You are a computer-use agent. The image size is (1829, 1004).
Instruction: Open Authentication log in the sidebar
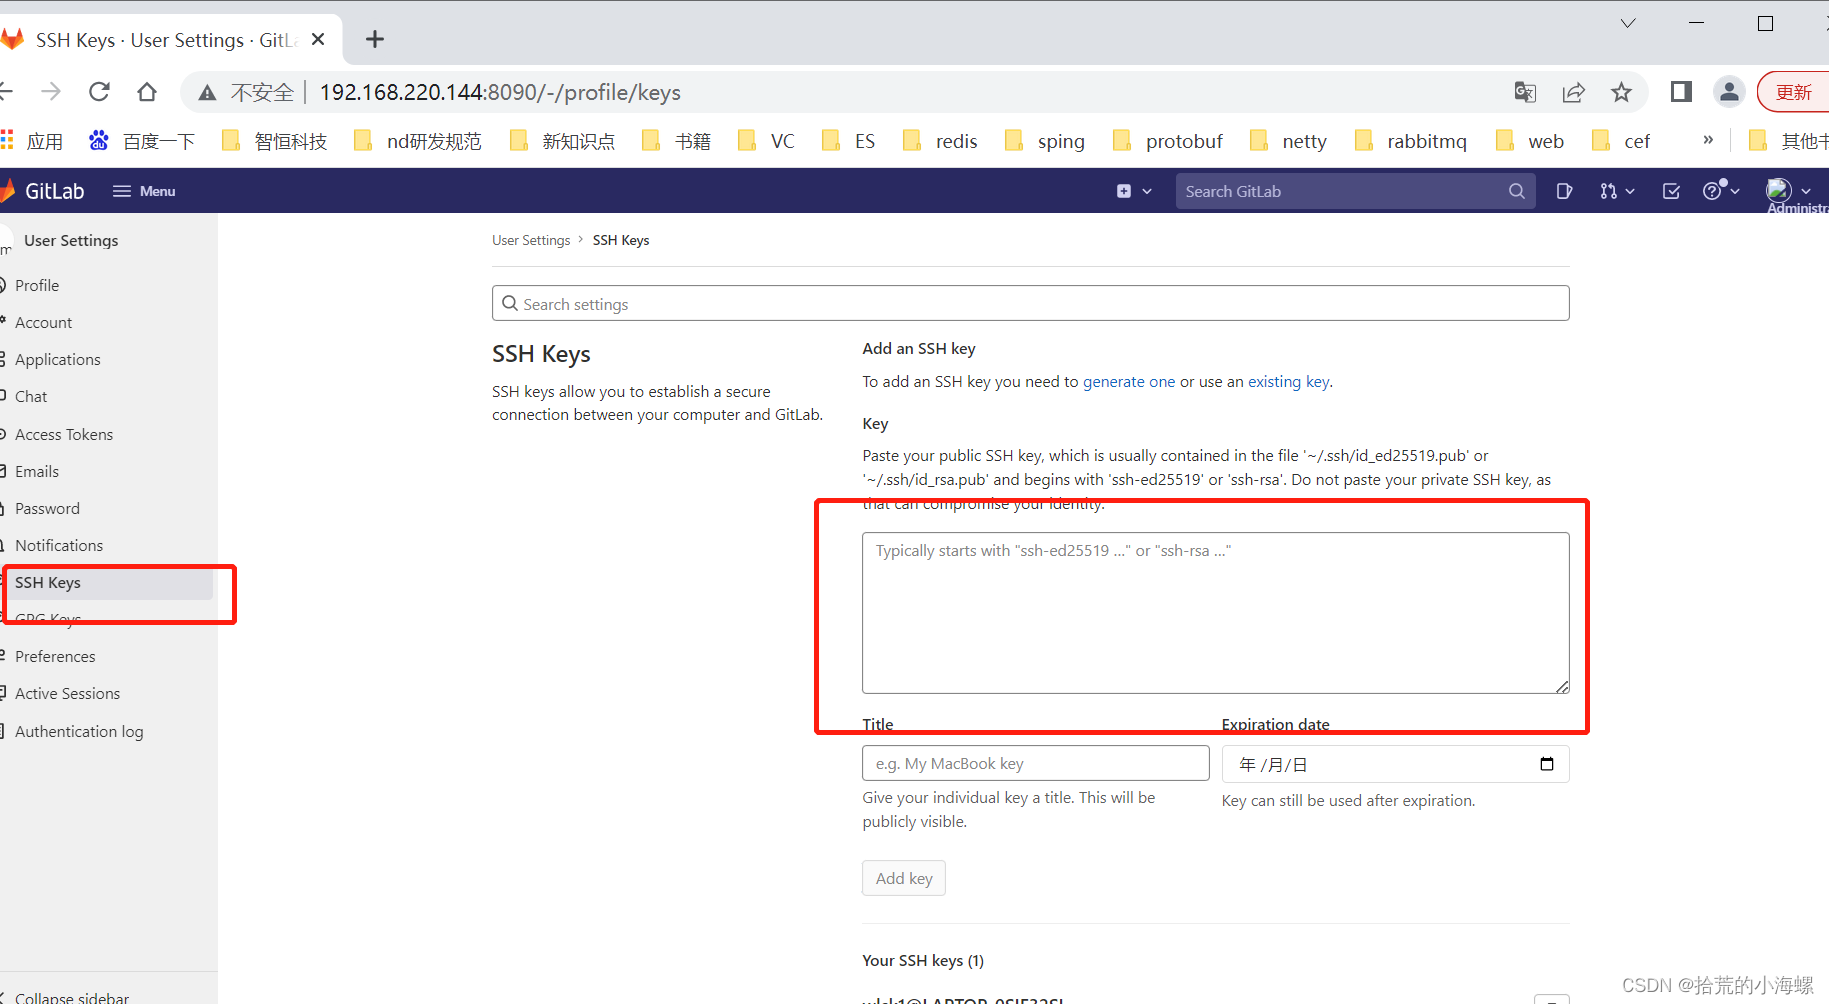coord(79,731)
